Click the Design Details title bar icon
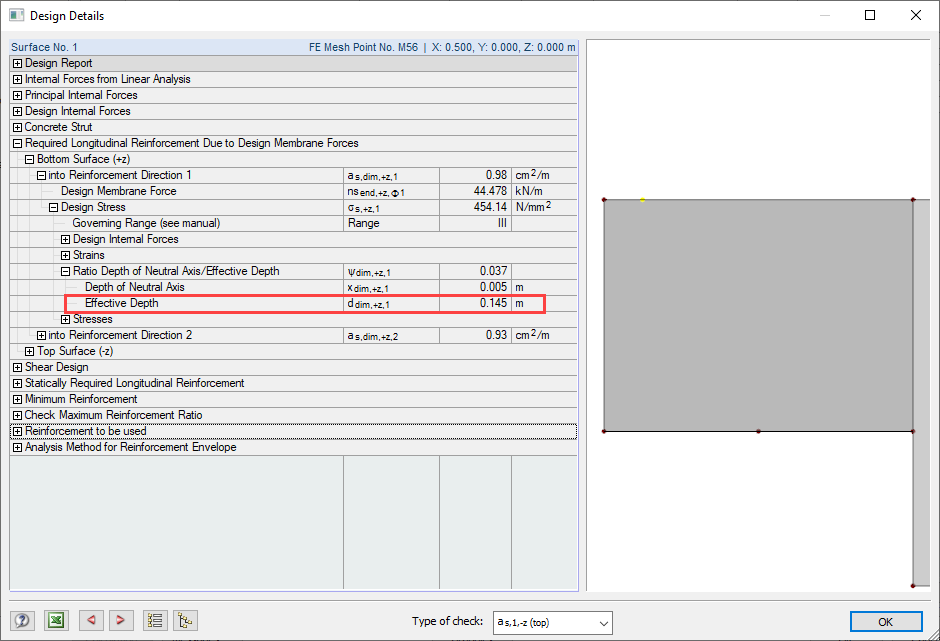 (x=14, y=14)
